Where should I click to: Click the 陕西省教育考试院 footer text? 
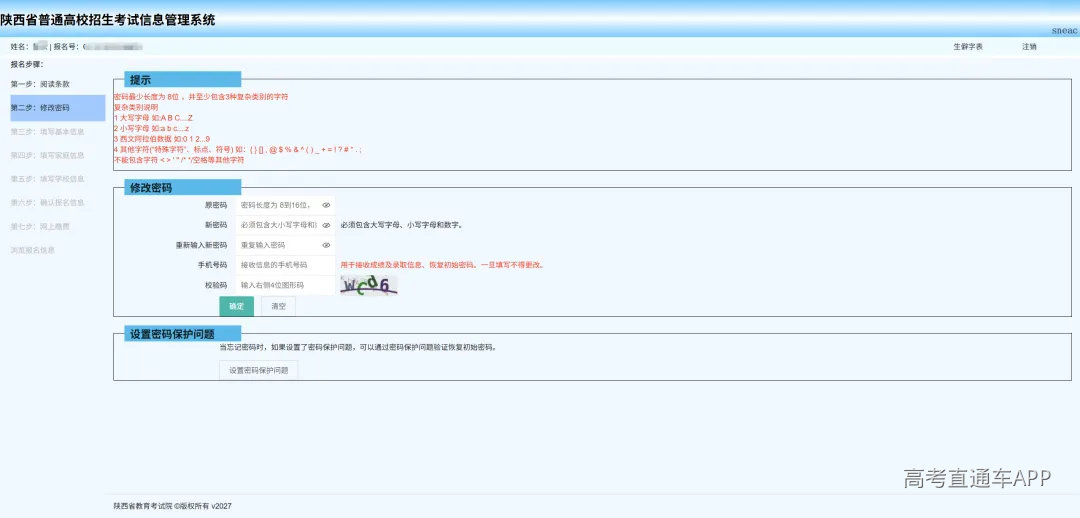173,506
